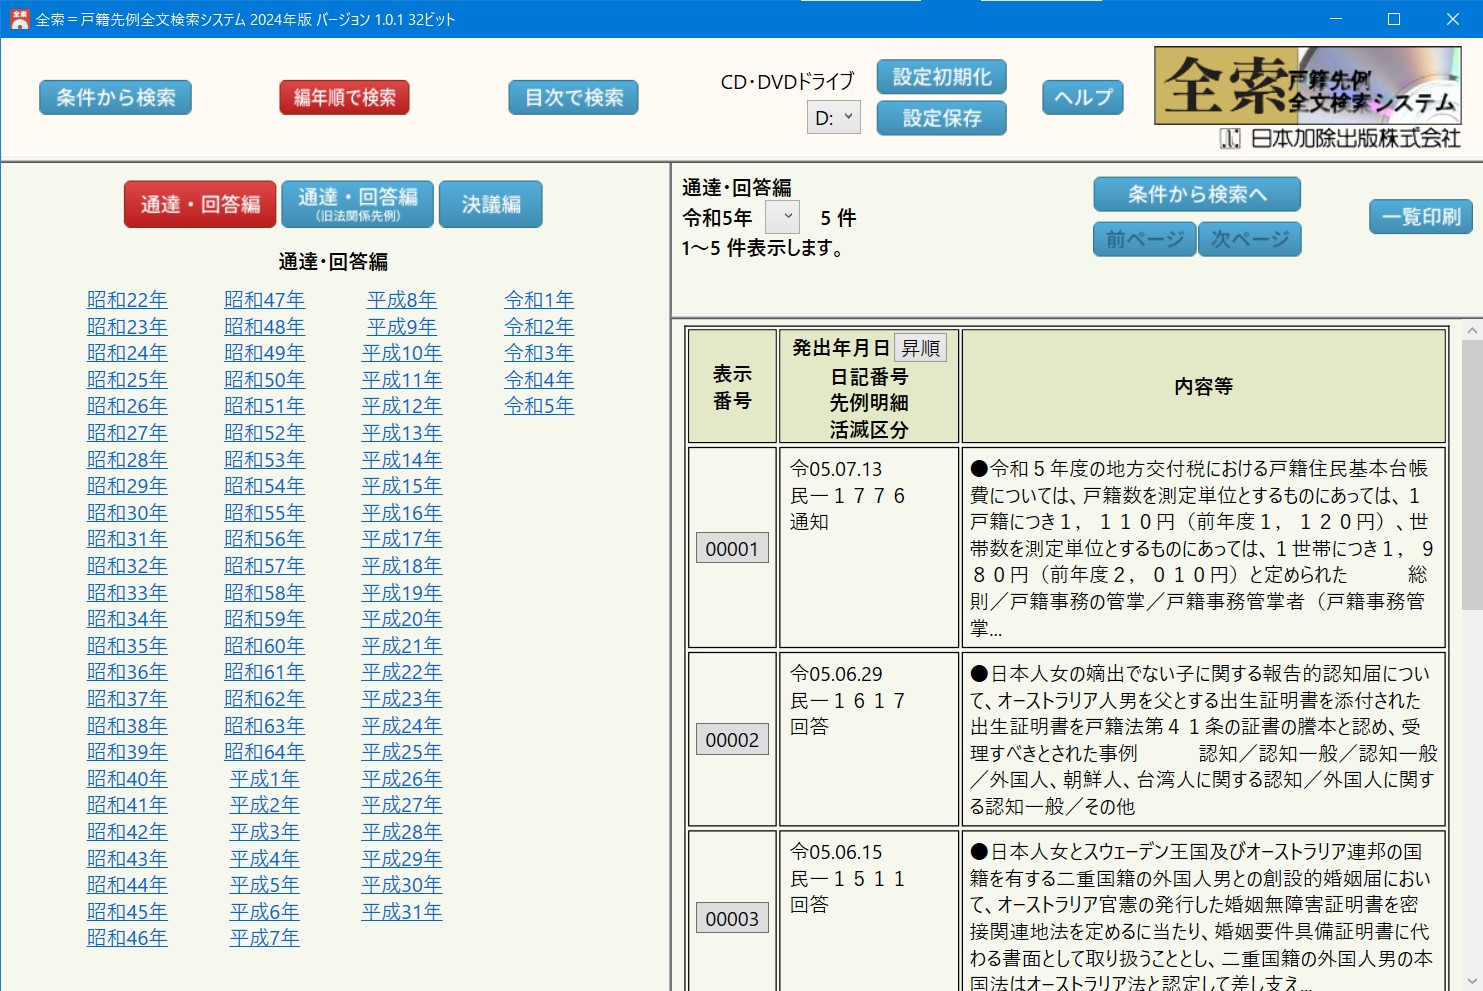
Task: Open the 決議編 tab
Action: click(490, 205)
